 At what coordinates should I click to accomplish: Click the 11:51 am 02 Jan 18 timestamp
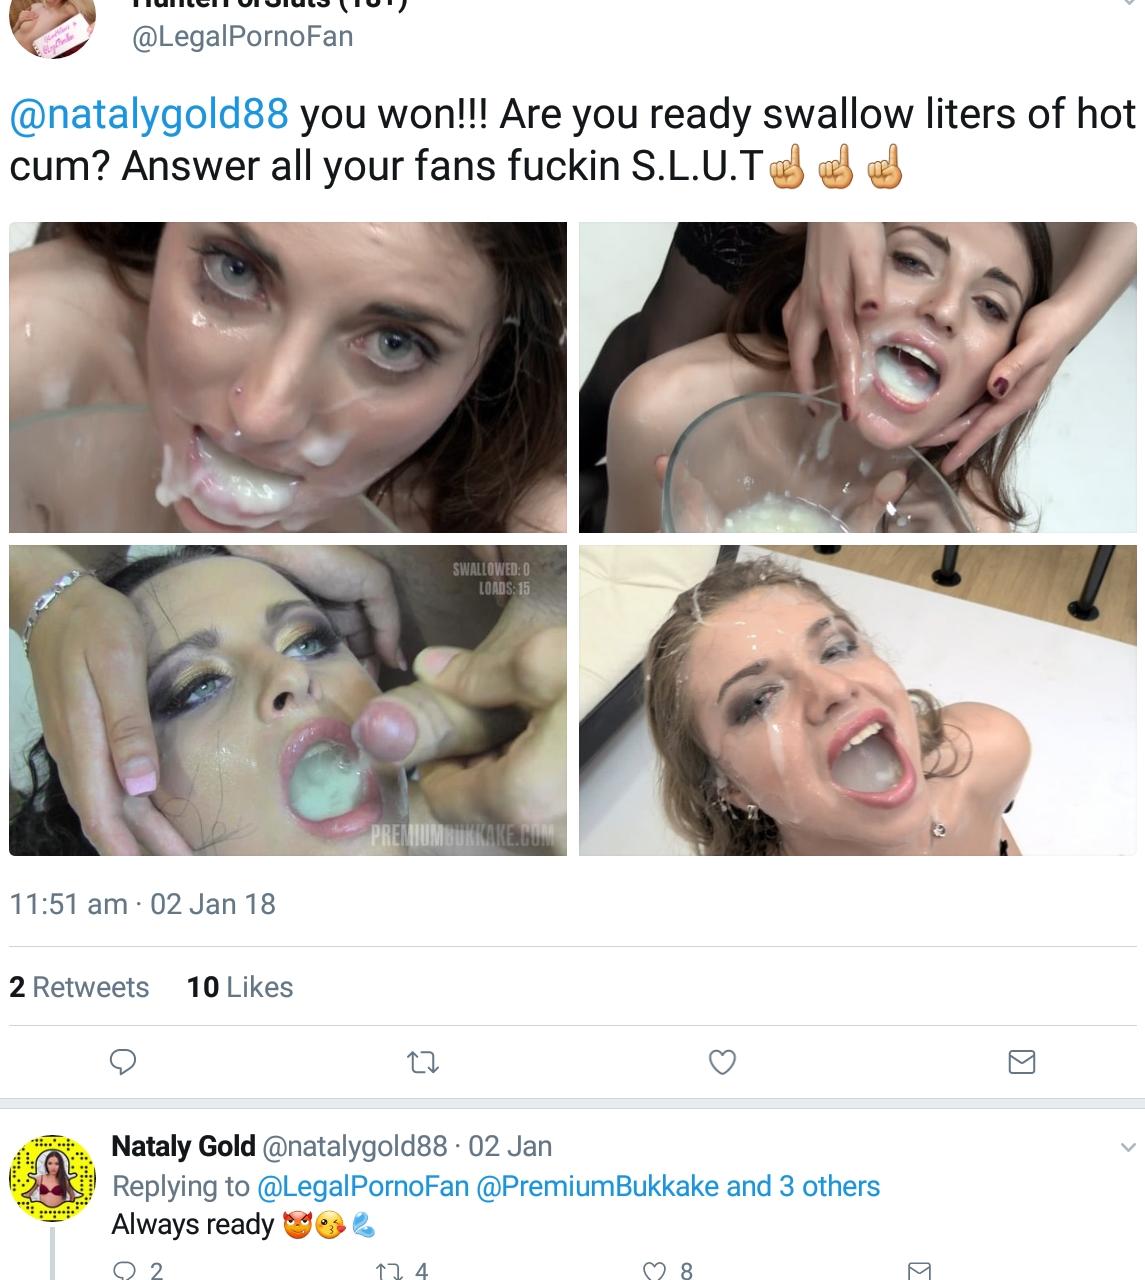pos(142,904)
